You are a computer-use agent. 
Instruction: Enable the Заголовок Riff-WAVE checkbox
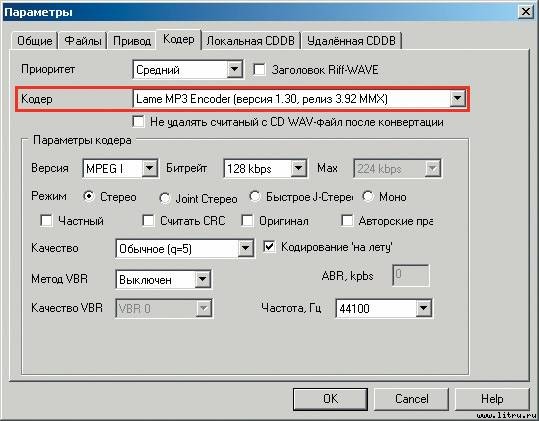[259, 70]
